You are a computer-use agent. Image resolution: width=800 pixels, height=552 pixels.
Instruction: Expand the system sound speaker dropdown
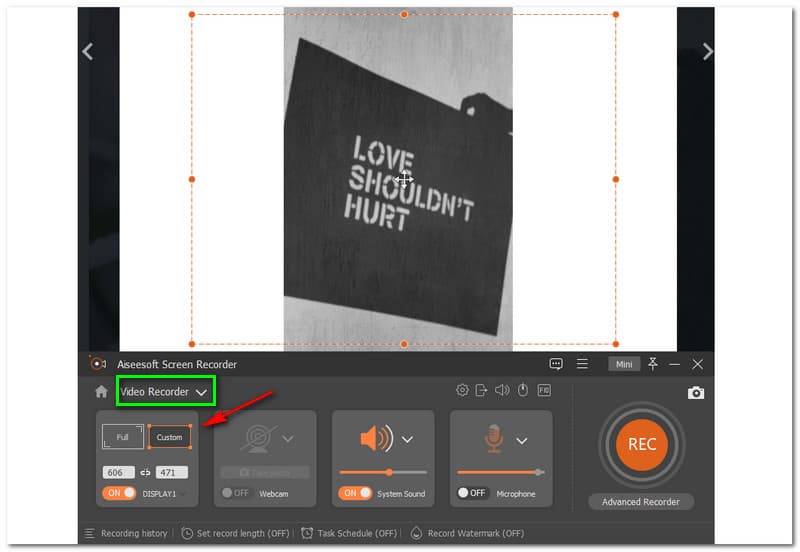(408, 439)
